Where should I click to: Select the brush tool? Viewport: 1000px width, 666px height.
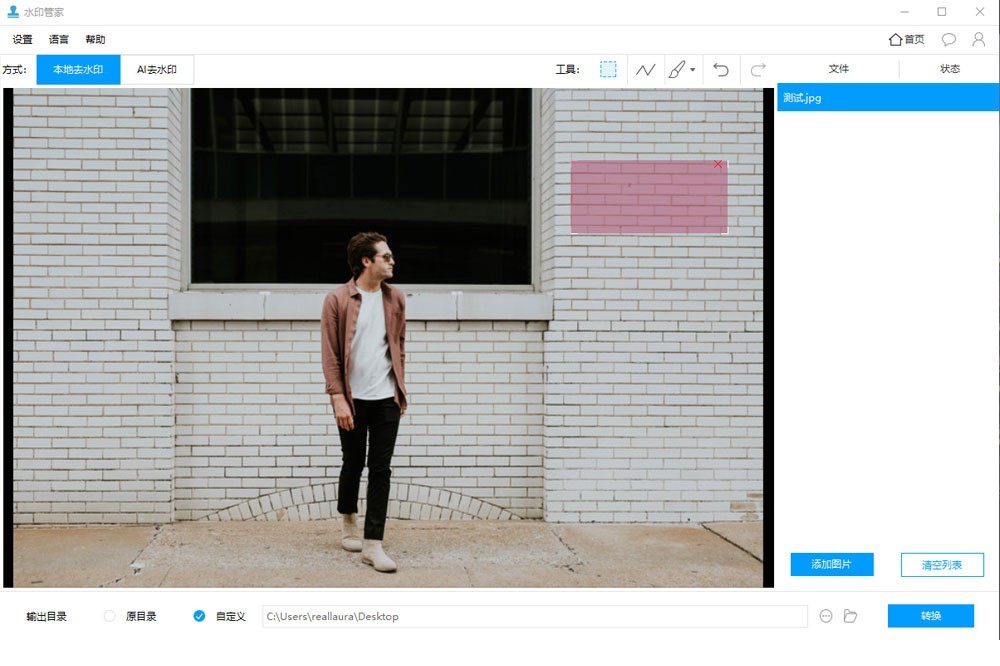click(677, 70)
